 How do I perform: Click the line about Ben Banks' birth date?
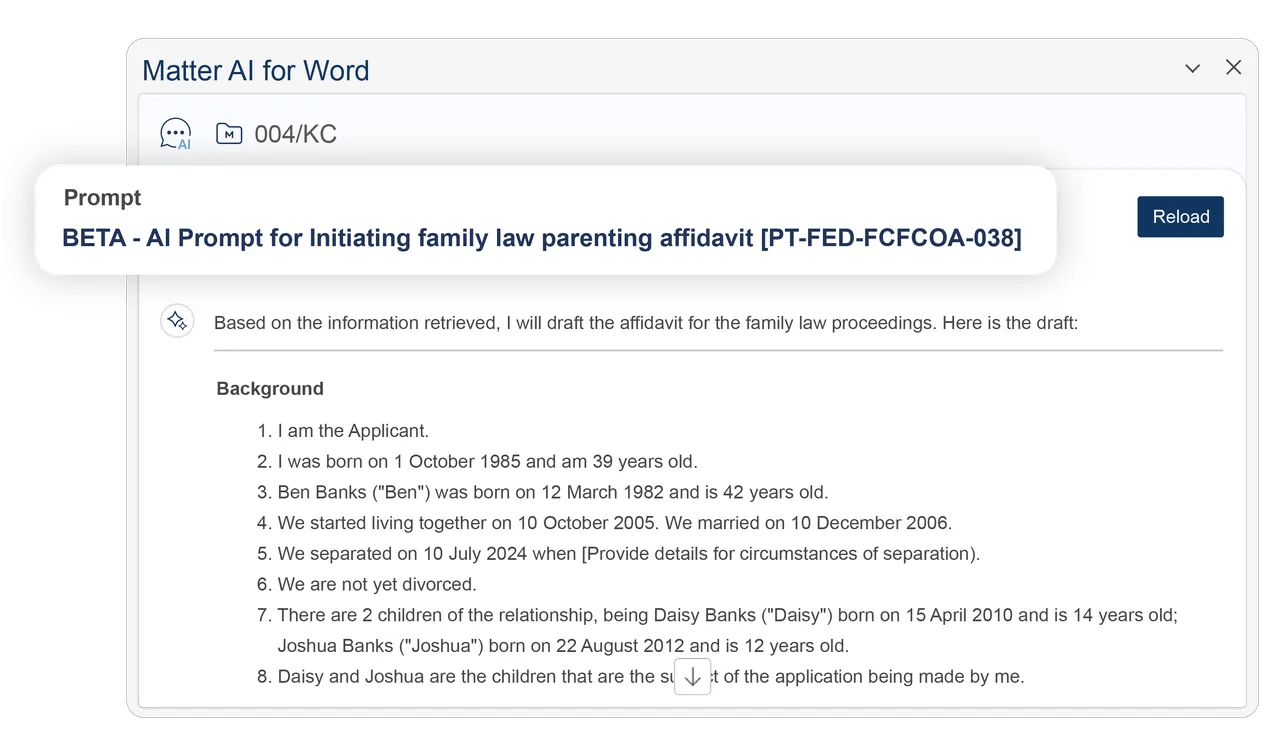pyautogui.click(x=552, y=492)
